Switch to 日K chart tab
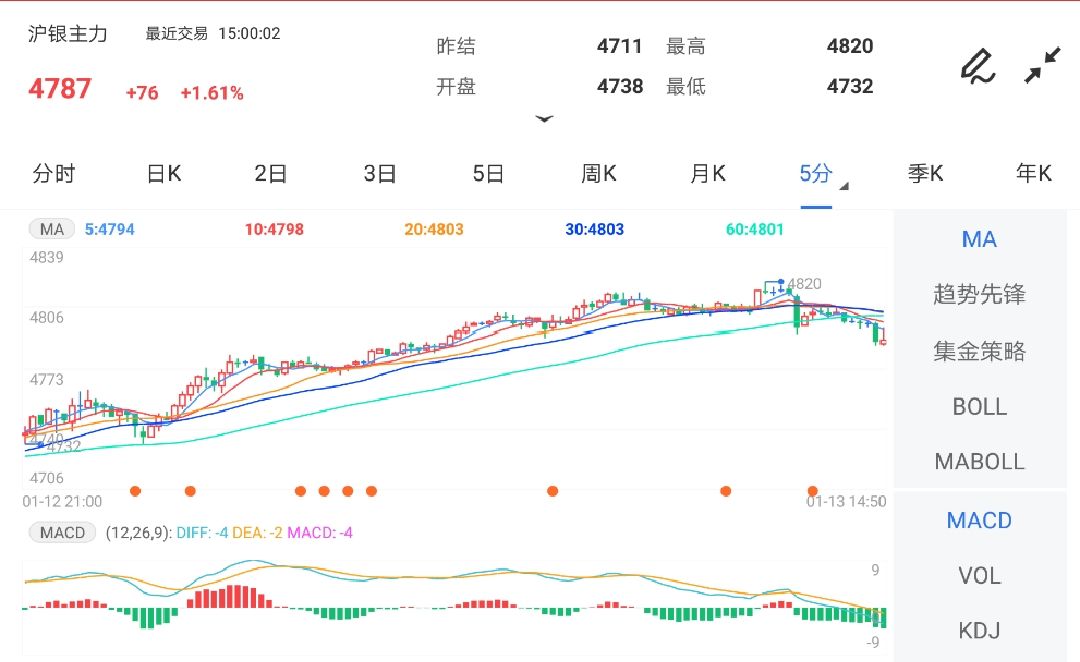Screen dimensions: 1080x662 [x=164, y=174]
